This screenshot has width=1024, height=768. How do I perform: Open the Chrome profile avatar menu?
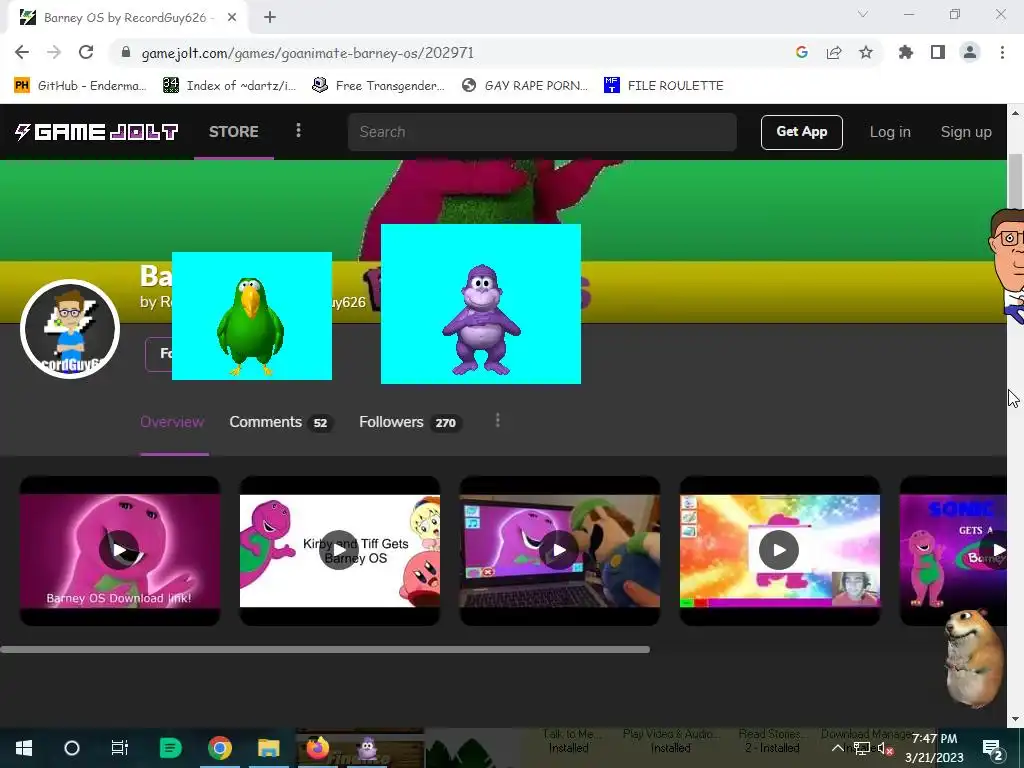[970, 52]
